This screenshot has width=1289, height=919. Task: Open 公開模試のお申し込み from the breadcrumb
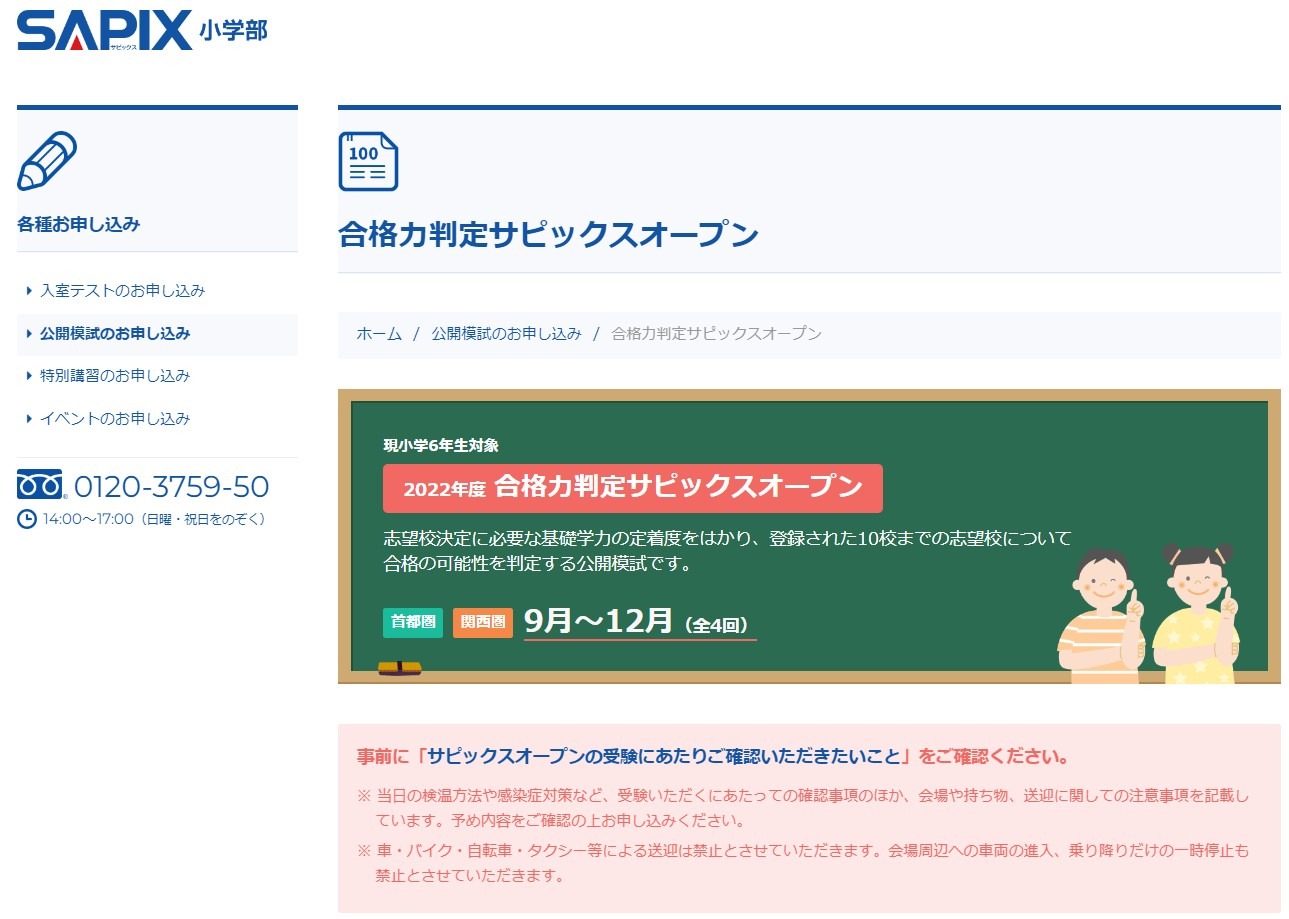(x=506, y=333)
